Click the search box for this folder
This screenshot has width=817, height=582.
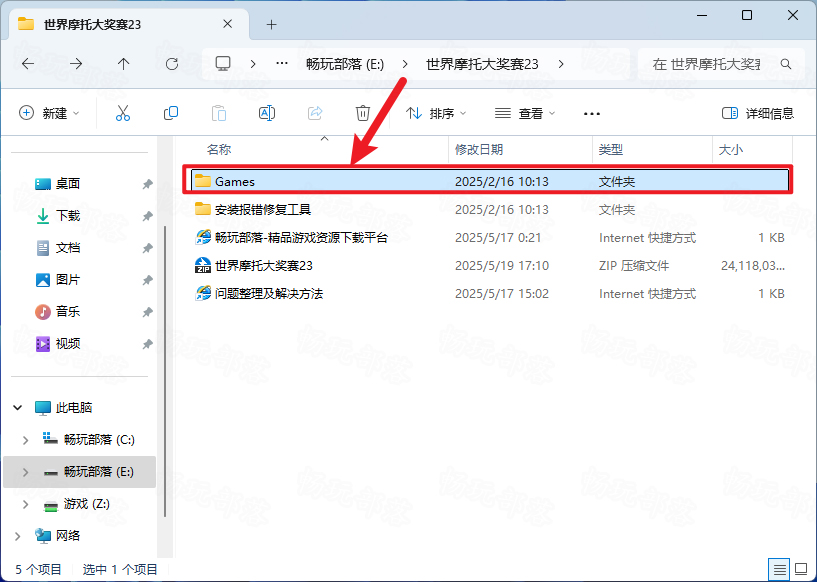pyautogui.click(x=722, y=64)
